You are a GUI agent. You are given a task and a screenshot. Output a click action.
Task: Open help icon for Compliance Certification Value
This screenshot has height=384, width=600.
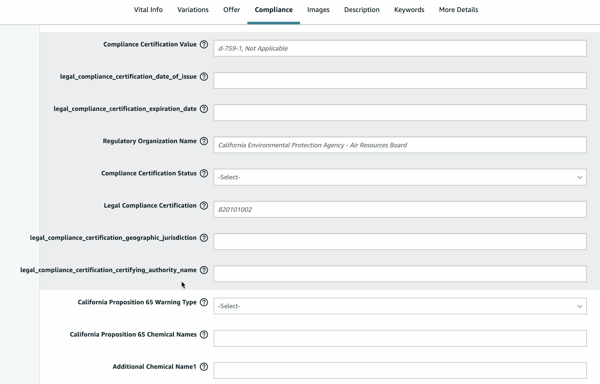[x=204, y=44]
